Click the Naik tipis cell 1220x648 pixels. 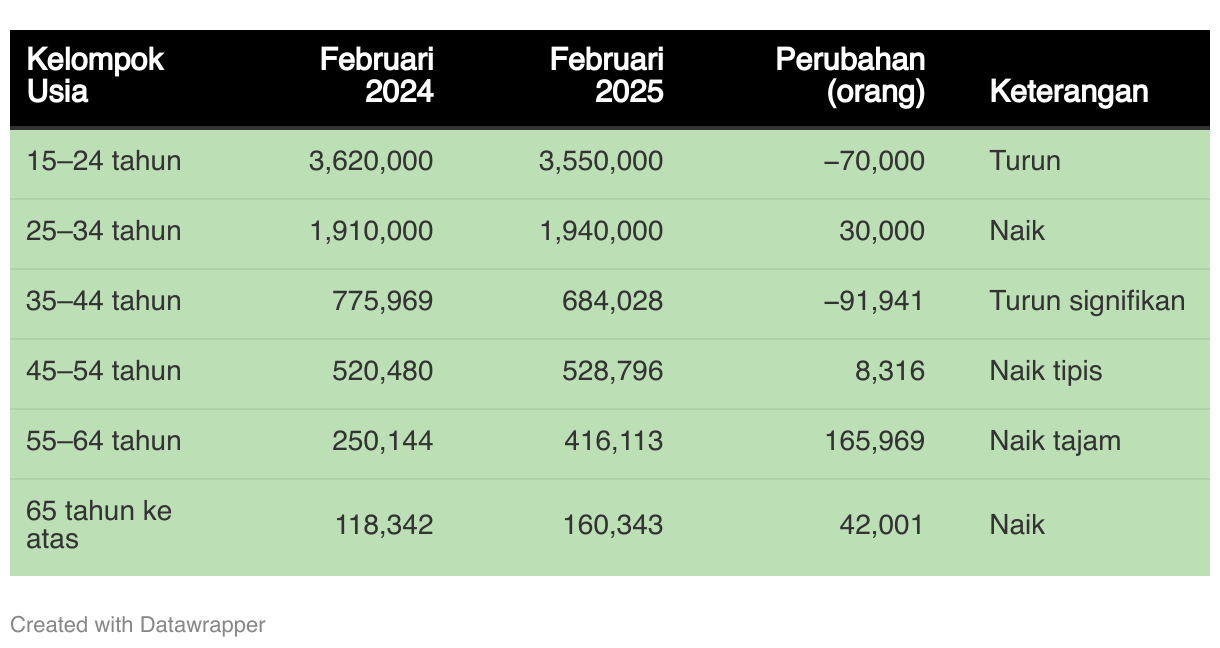[x=1045, y=371]
